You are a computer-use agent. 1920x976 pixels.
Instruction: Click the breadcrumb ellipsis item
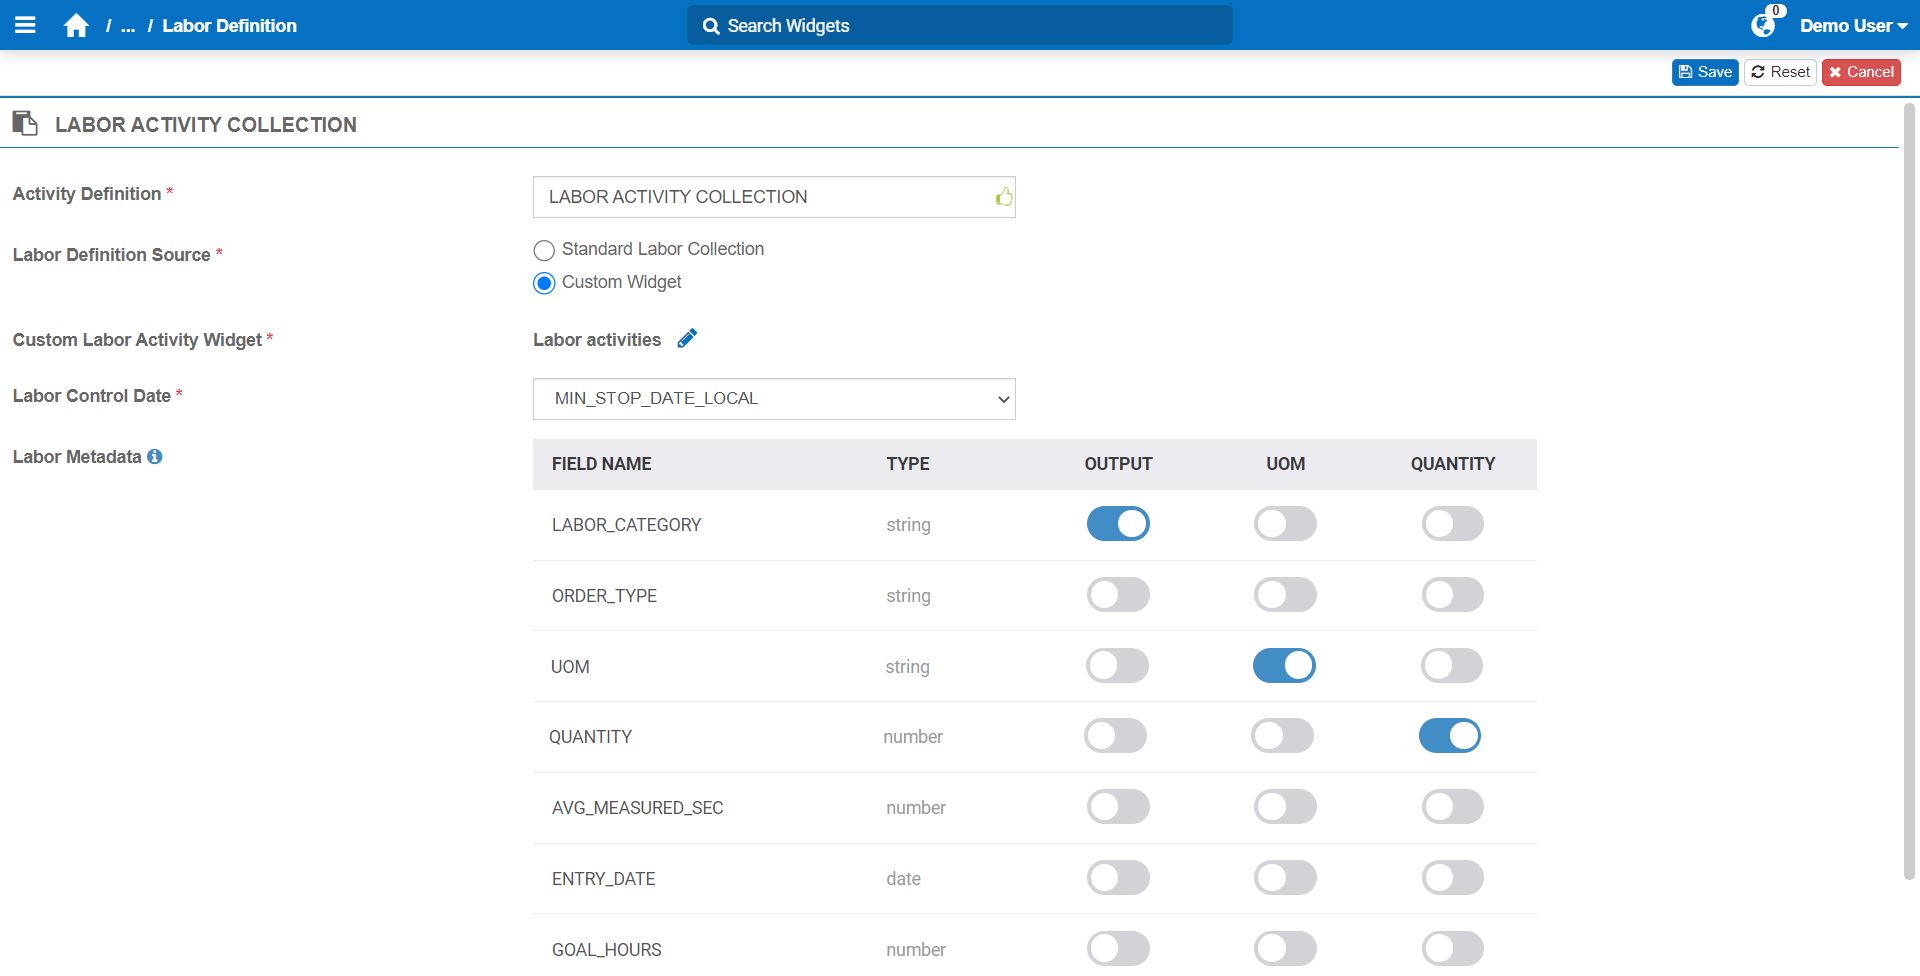(128, 26)
